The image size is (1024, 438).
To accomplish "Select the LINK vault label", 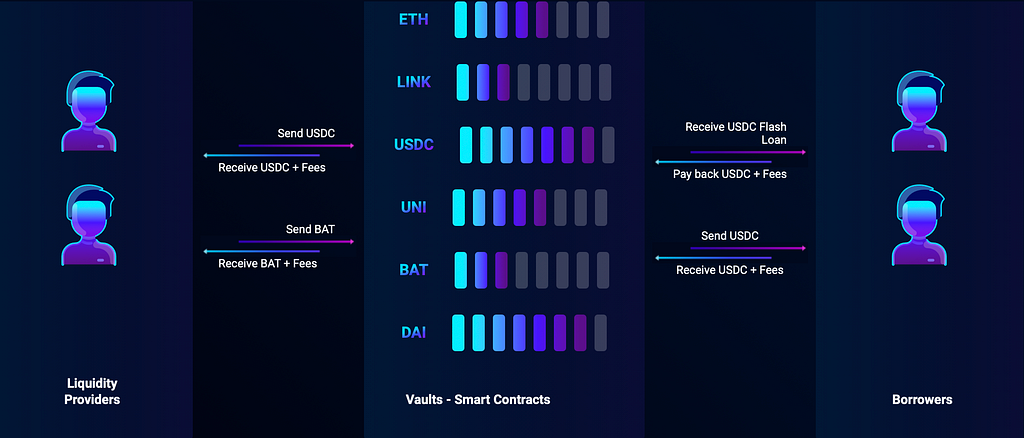I will coord(414,82).
